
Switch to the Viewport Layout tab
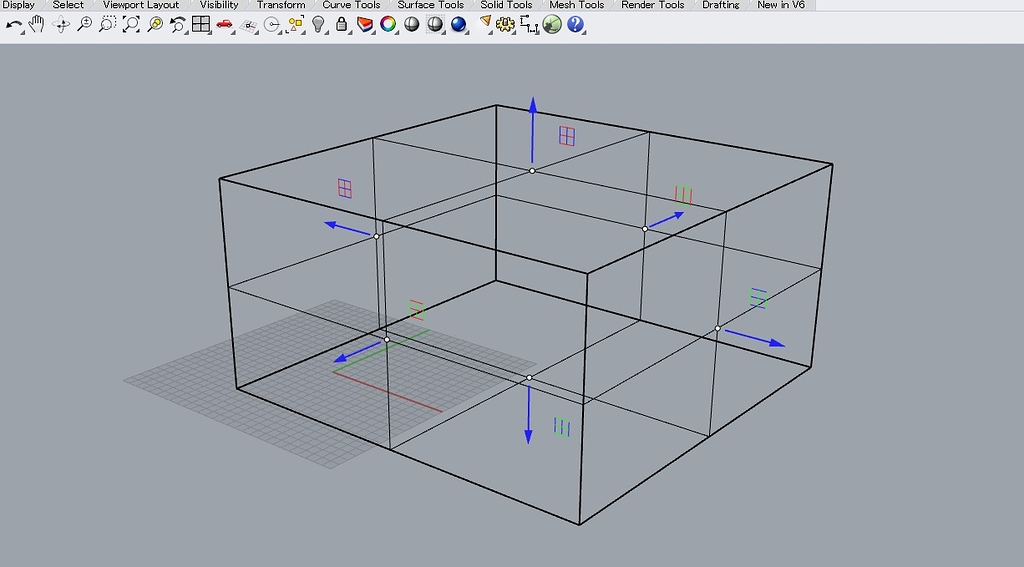pos(140,5)
